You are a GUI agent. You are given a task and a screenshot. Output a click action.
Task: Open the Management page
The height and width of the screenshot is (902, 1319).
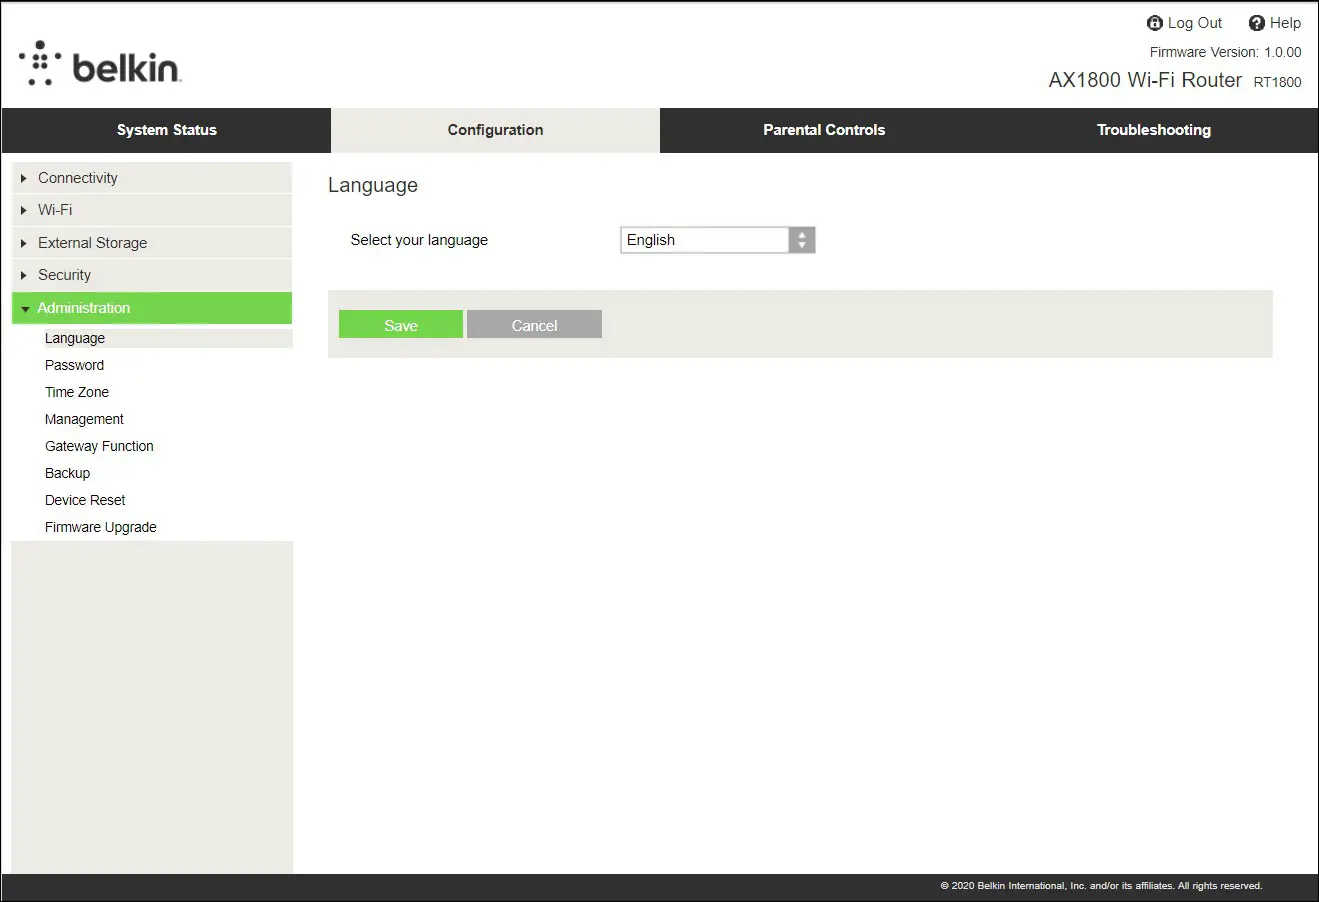[84, 419]
